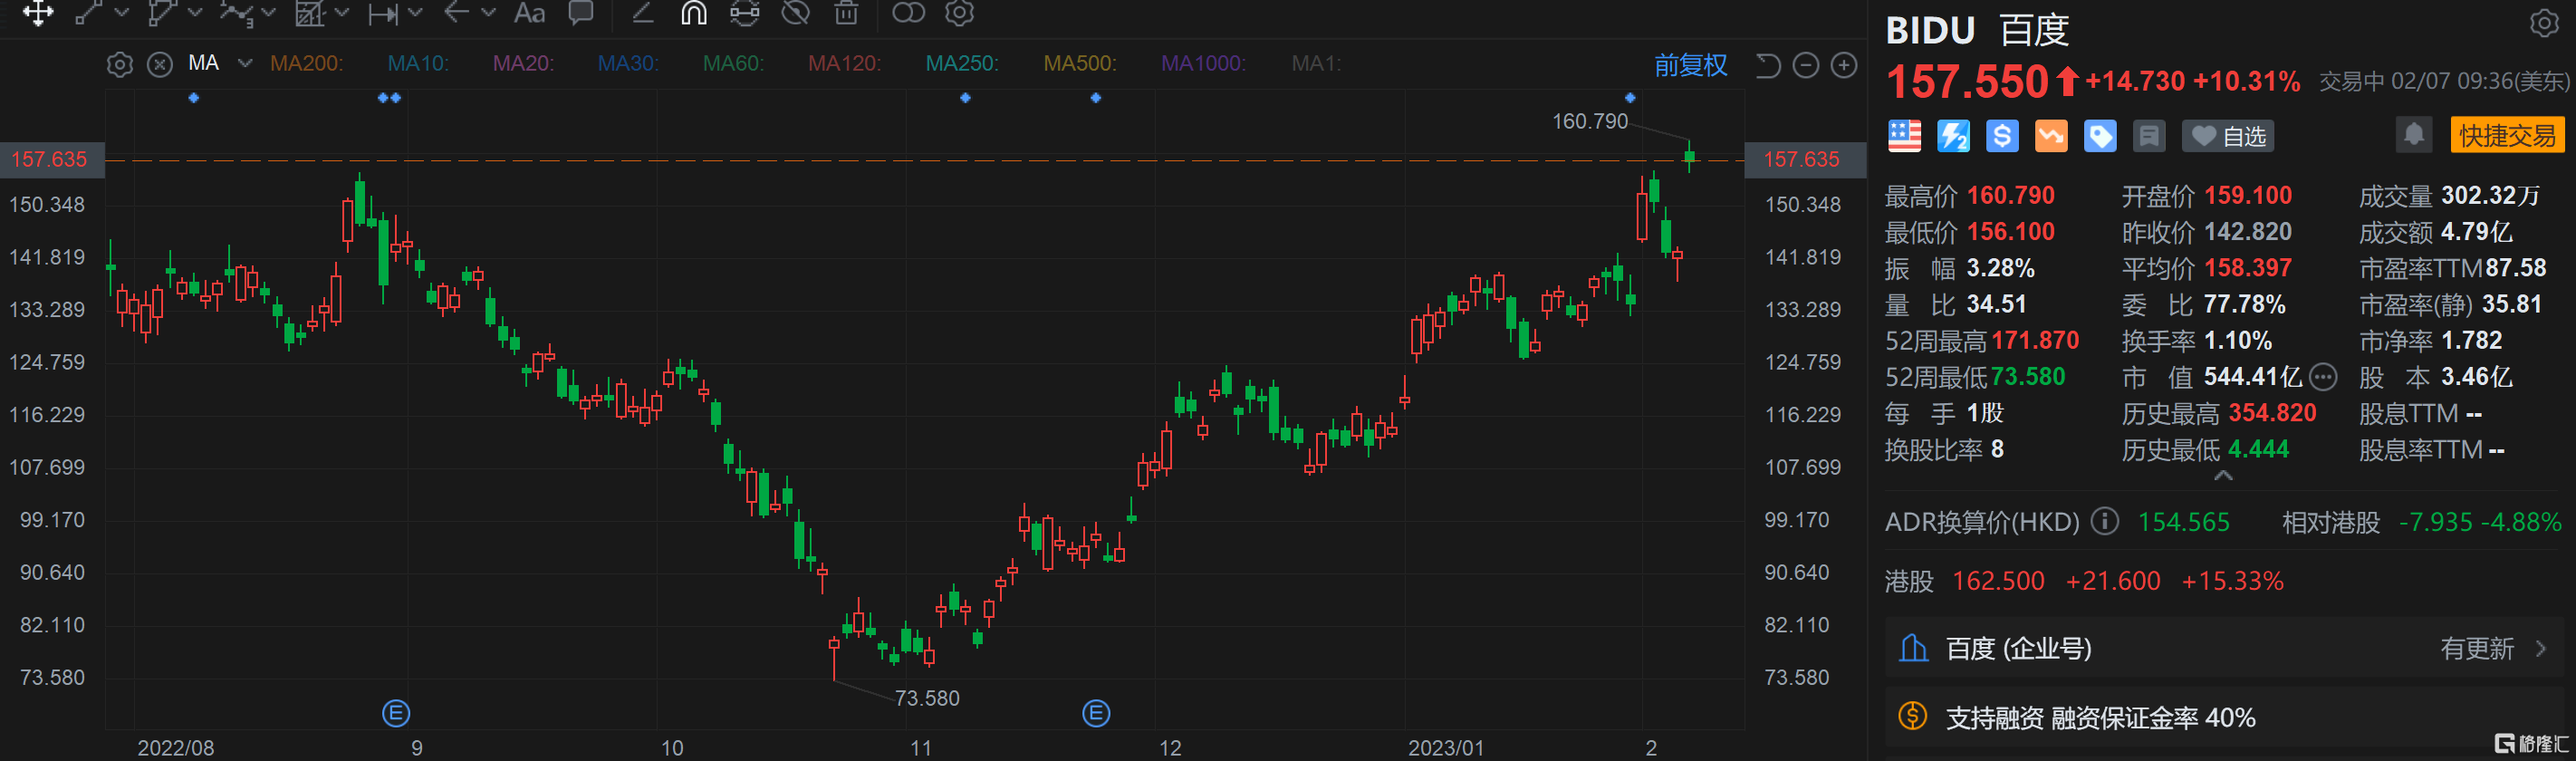Screen dimensions: 2576x761
Task: Select the wave pattern drawing tool
Action: pos(236,13)
